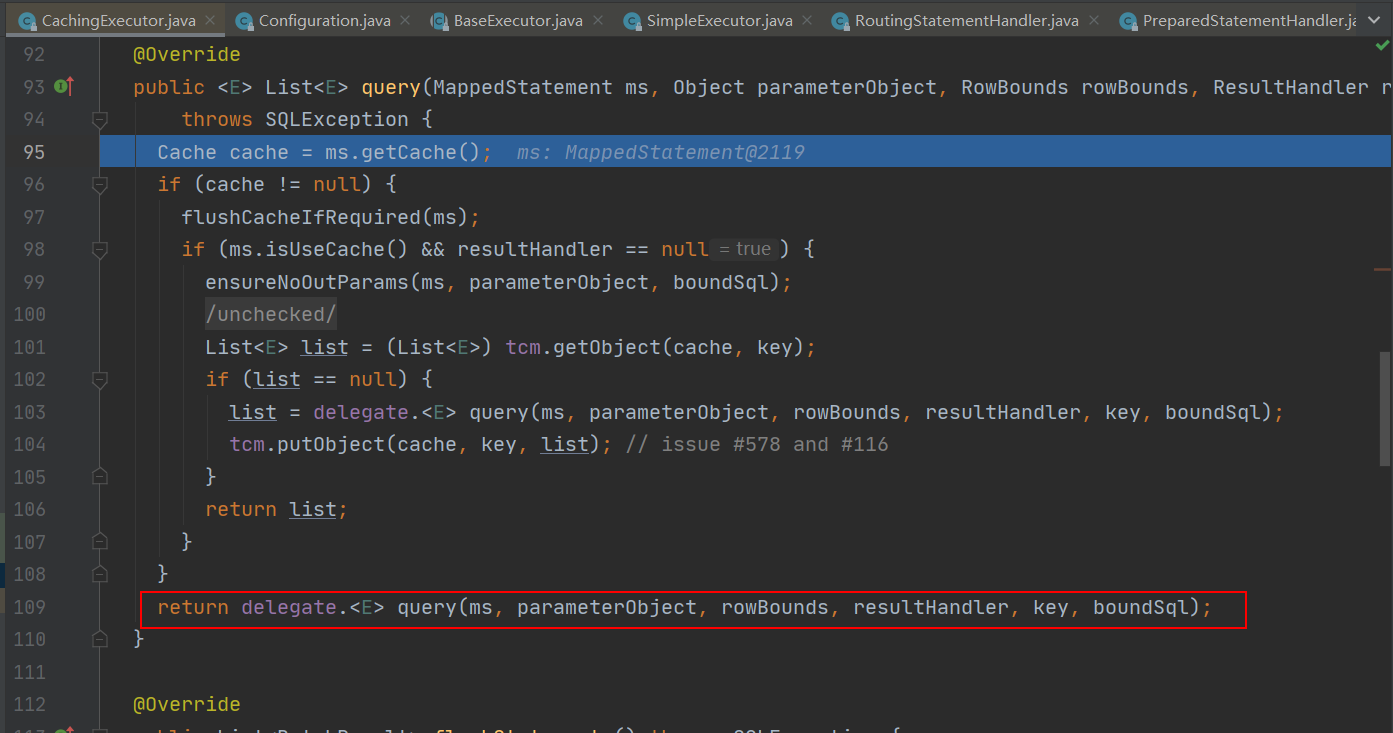The image size is (1393, 733).
Task: Collapse the fold end marker on line 108
Action: (x=99, y=574)
